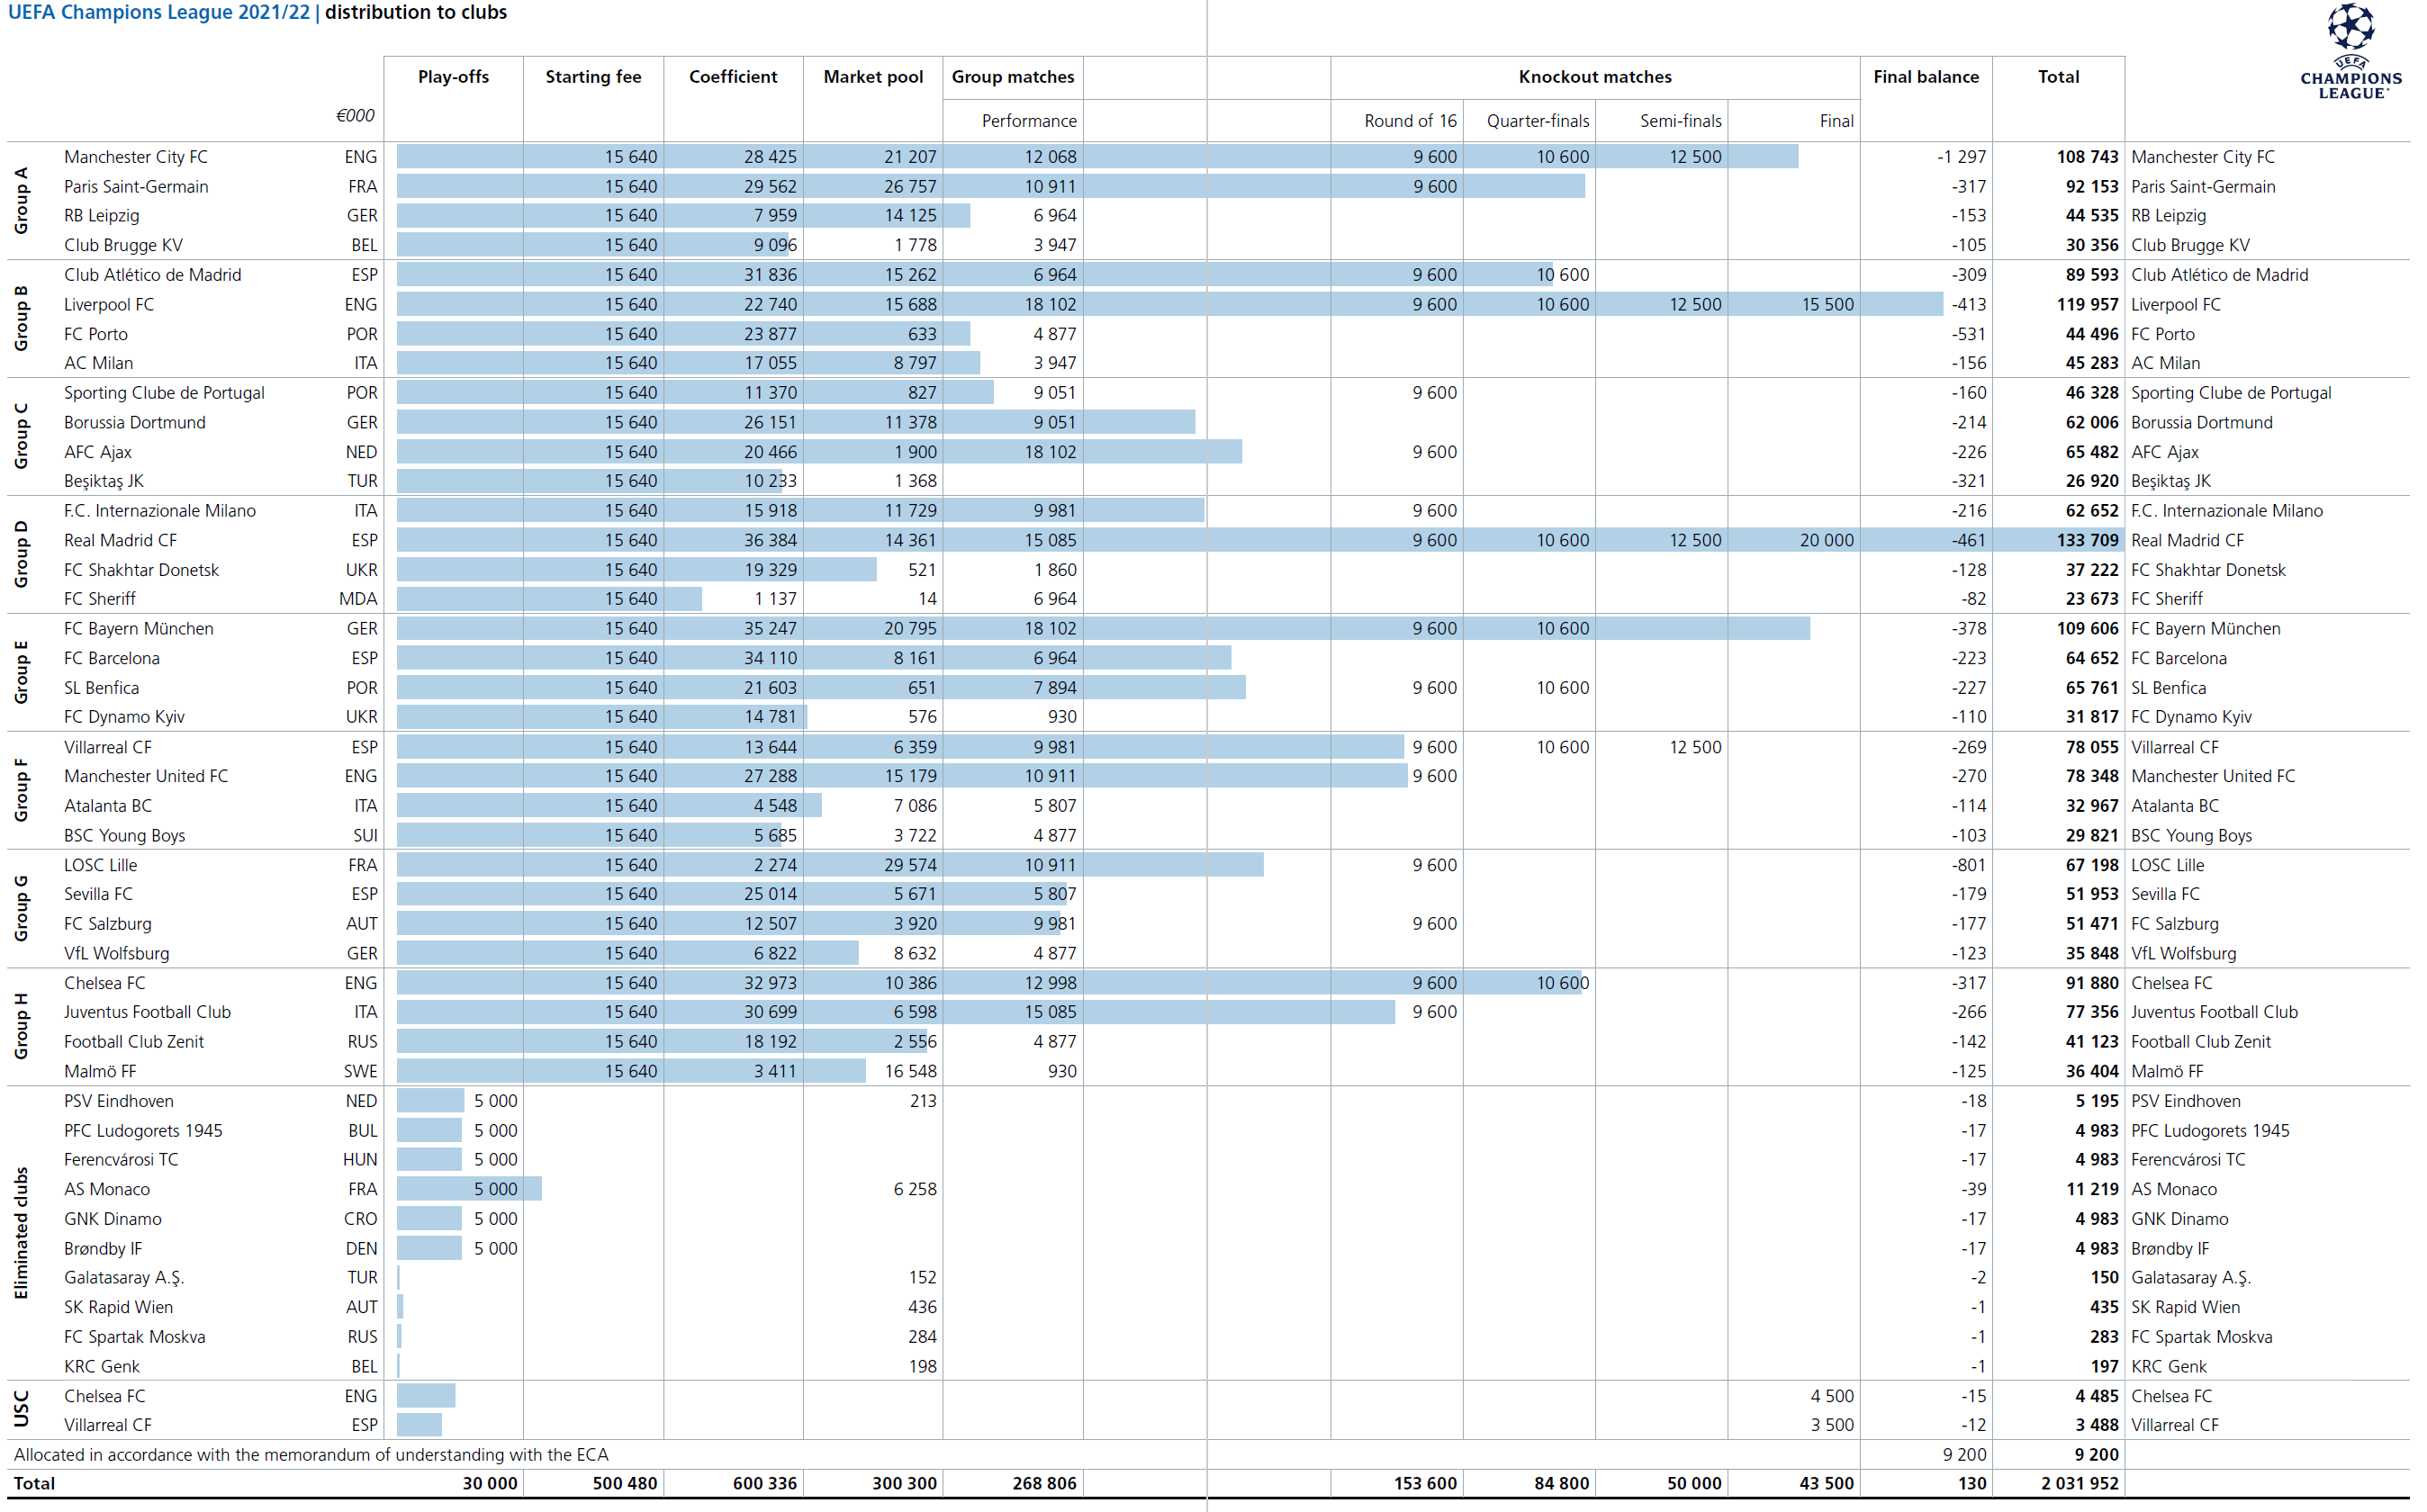Select the USC section label
Viewport: 2427px width, 1512px height.
point(21,1409)
